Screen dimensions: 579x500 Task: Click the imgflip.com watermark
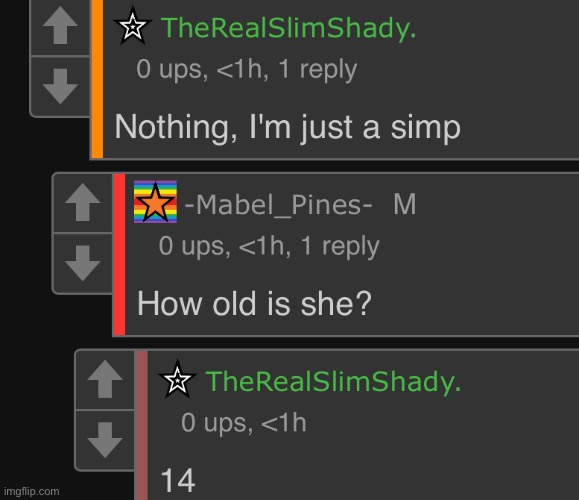point(32,492)
